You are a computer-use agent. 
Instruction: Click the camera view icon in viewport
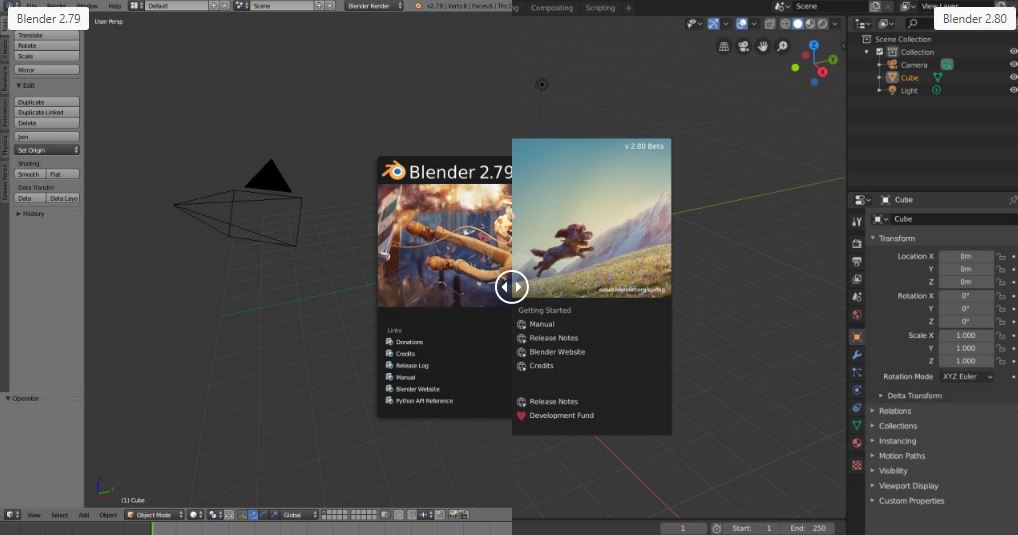[x=743, y=46]
